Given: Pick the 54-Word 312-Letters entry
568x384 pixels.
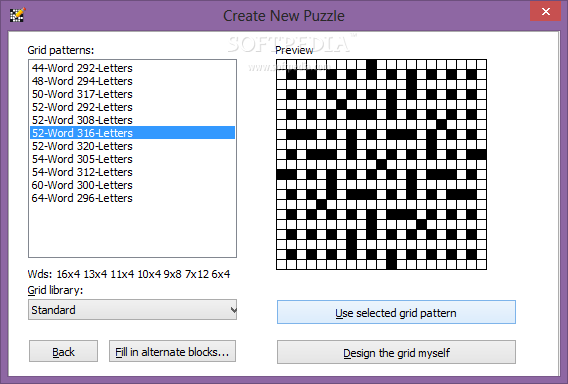Looking at the screenshot, I should click(133, 172).
